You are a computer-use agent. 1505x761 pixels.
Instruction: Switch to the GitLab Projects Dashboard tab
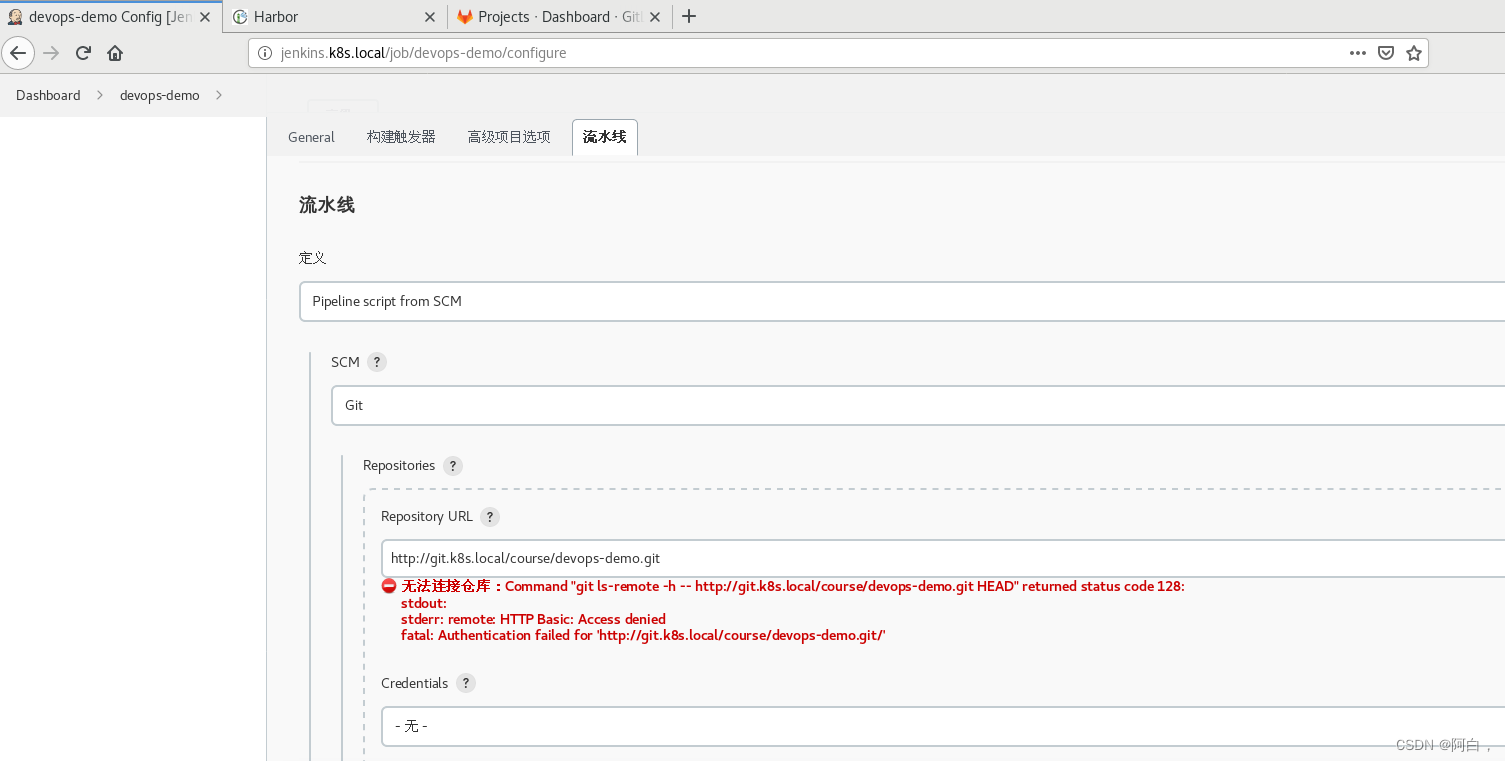(x=560, y=17)
